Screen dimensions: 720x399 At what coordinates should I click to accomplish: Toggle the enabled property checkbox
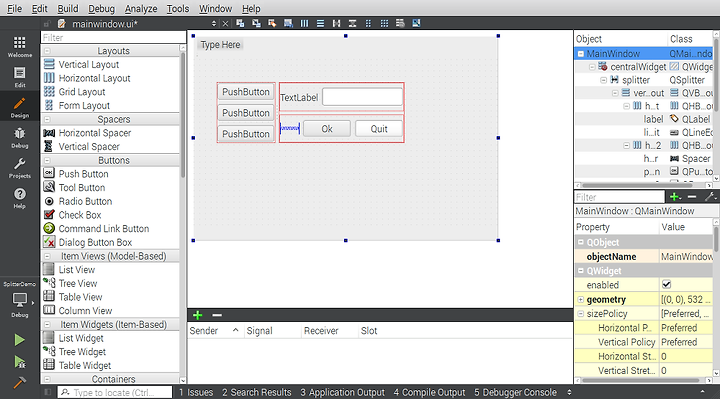[666, 285]
